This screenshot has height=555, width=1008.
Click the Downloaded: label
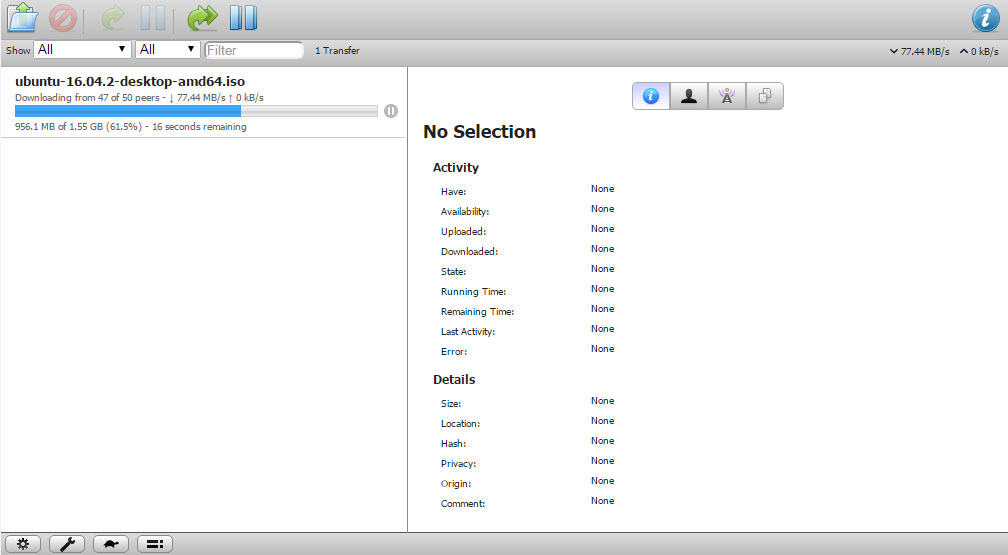[469, 251]
